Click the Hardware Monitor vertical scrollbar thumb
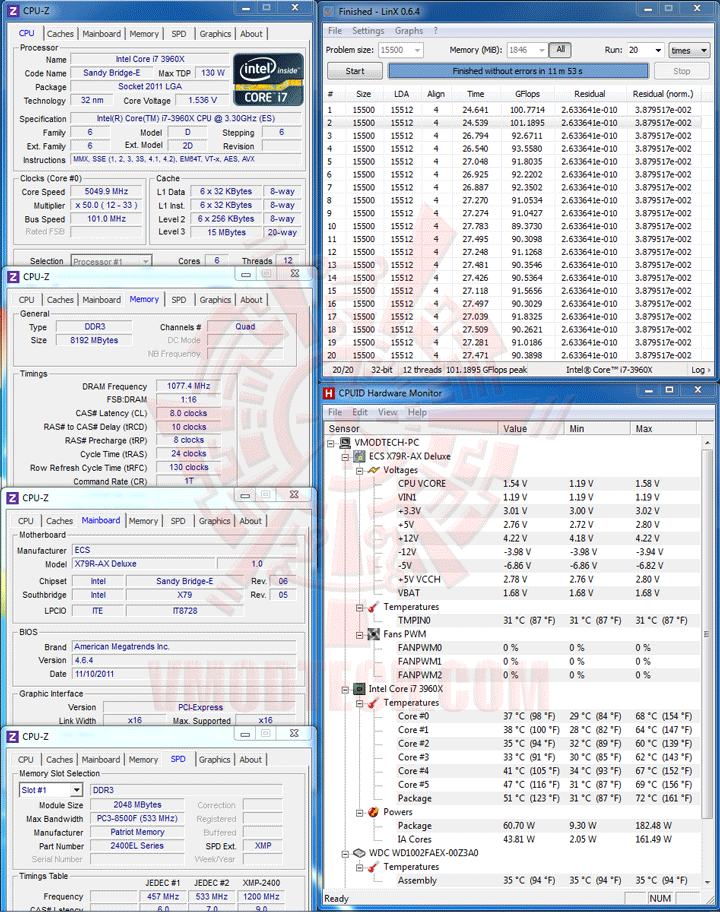This screenshot has height=912, width=720. (707, 634)
